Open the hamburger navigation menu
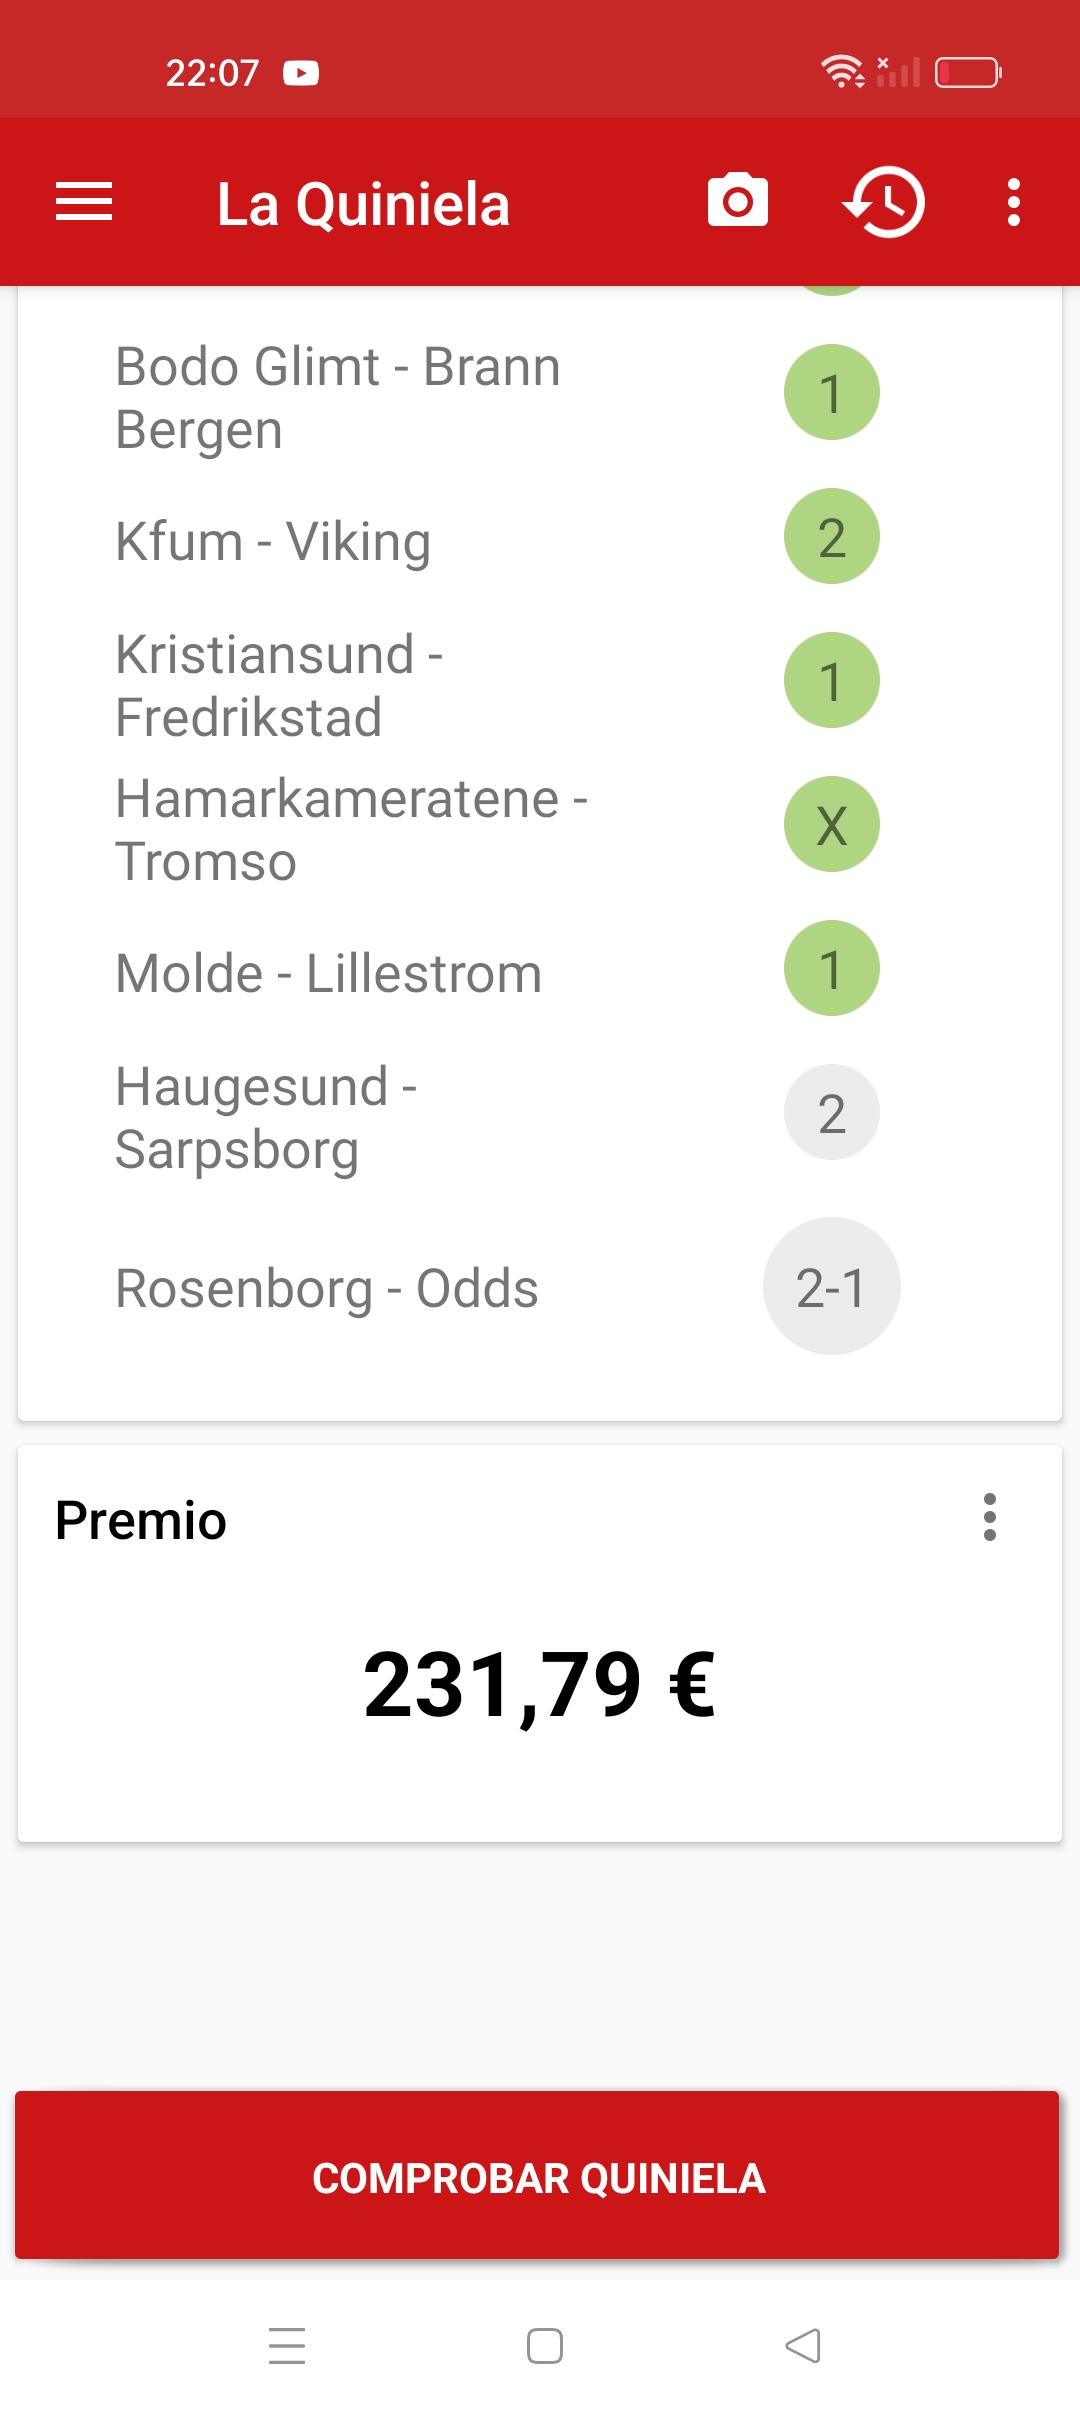1080x2412 pixels. point(84,202)
